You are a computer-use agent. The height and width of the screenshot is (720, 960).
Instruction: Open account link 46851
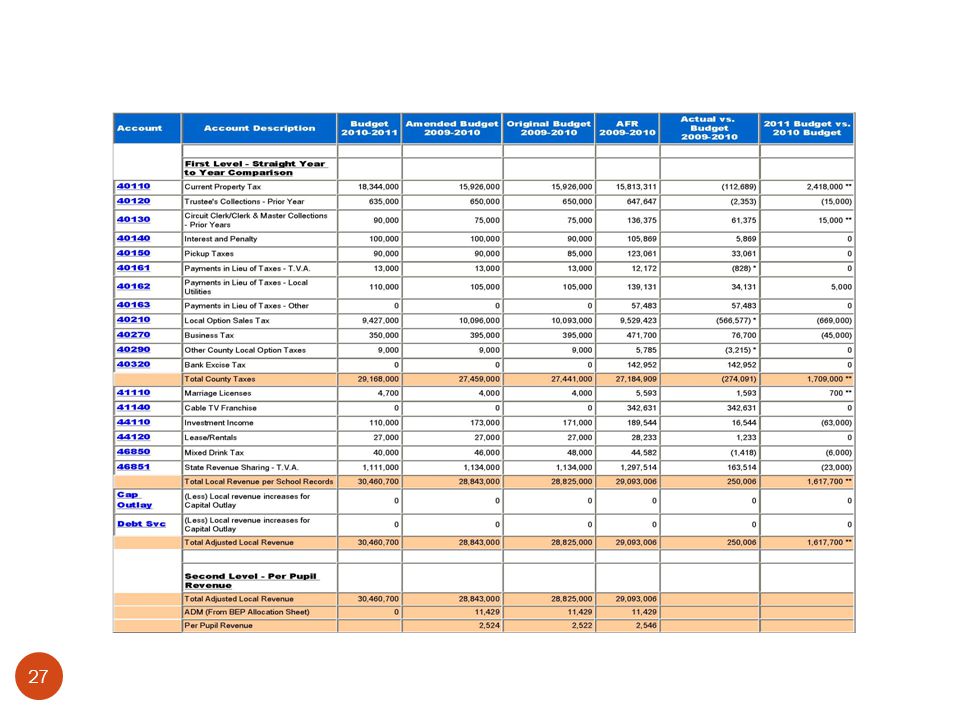(133, 467)
